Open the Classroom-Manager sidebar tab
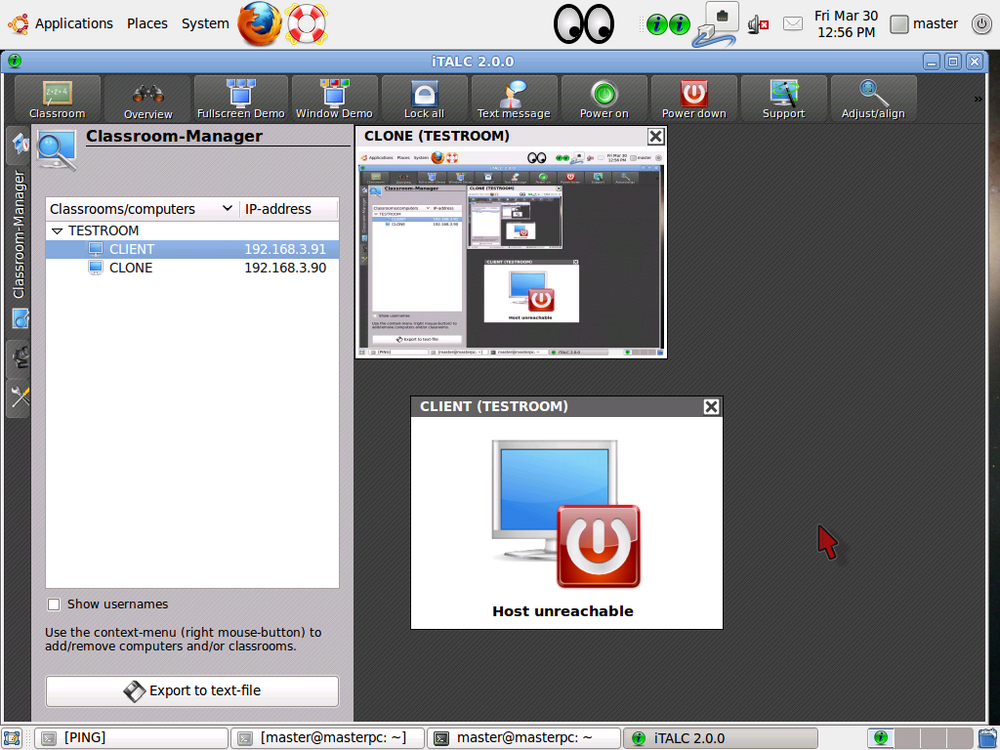 (x=18, y=234)
